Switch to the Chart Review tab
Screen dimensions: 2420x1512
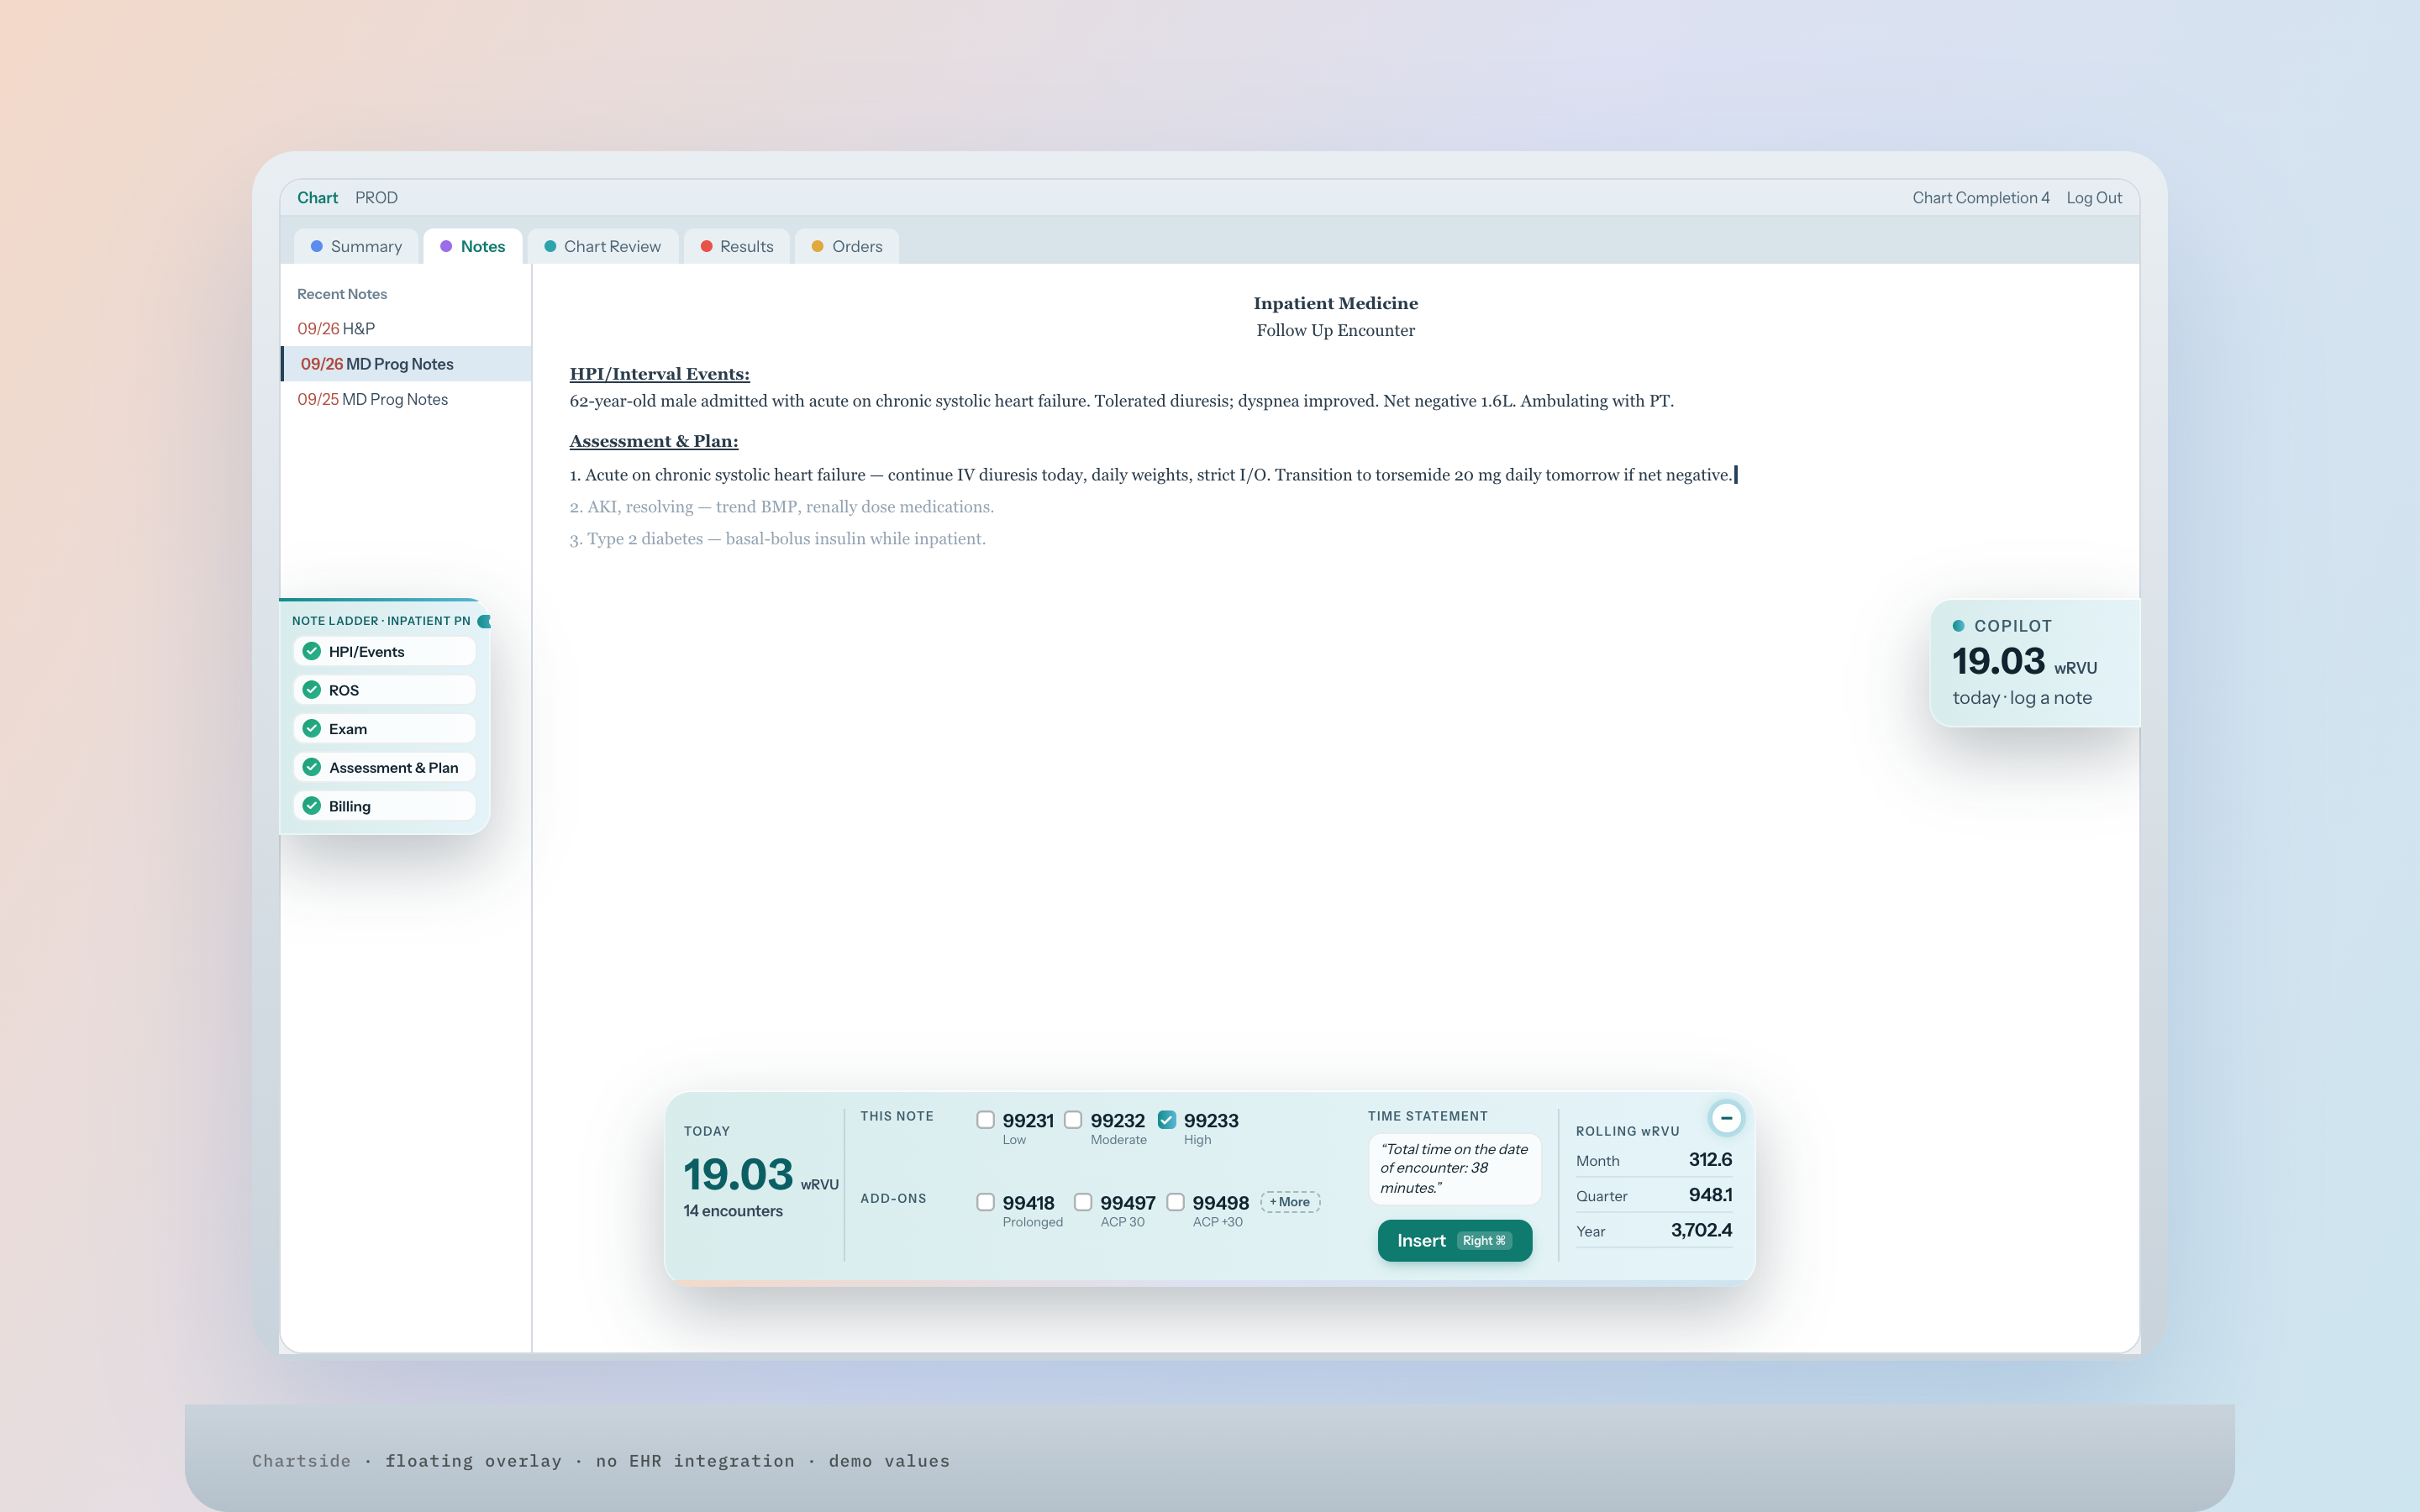603,246
